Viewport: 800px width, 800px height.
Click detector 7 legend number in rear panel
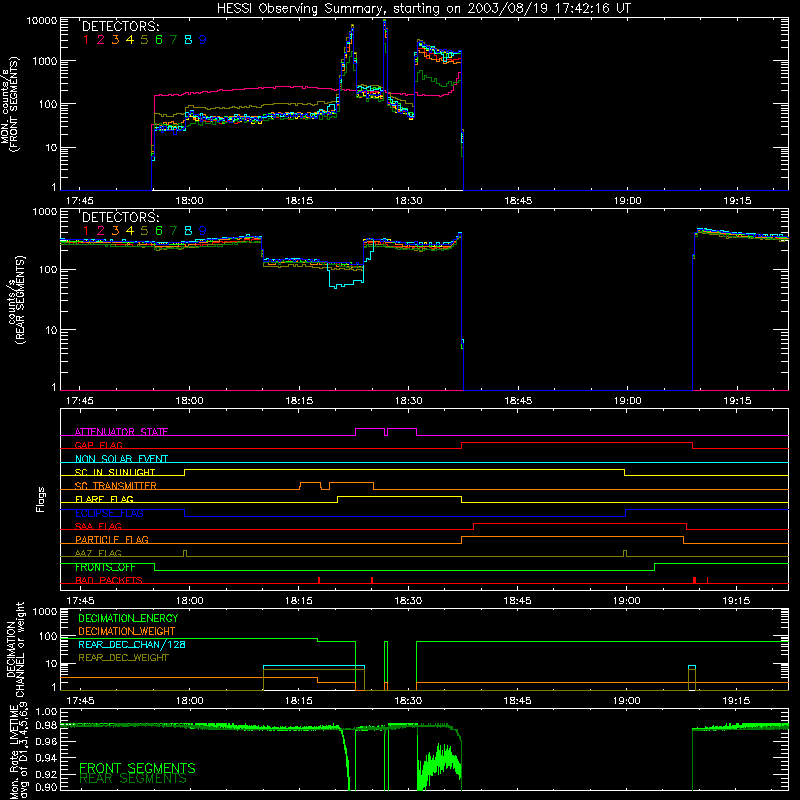[173, 231]
